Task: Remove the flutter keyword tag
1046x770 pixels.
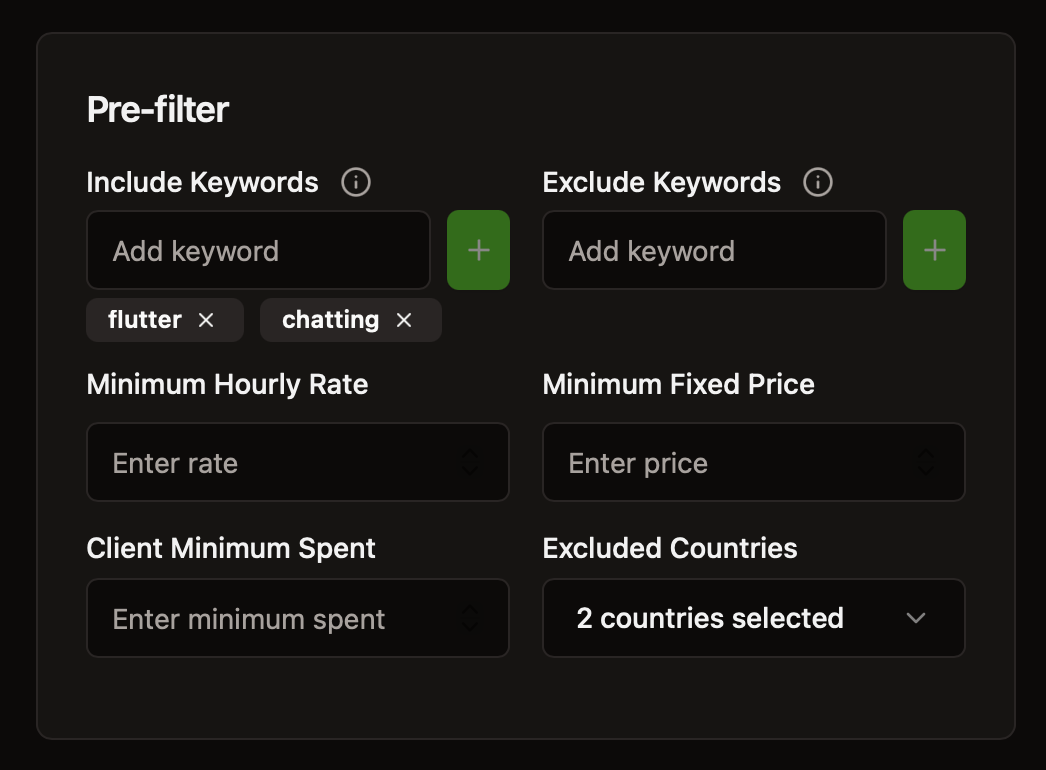Action: (206, 320)
